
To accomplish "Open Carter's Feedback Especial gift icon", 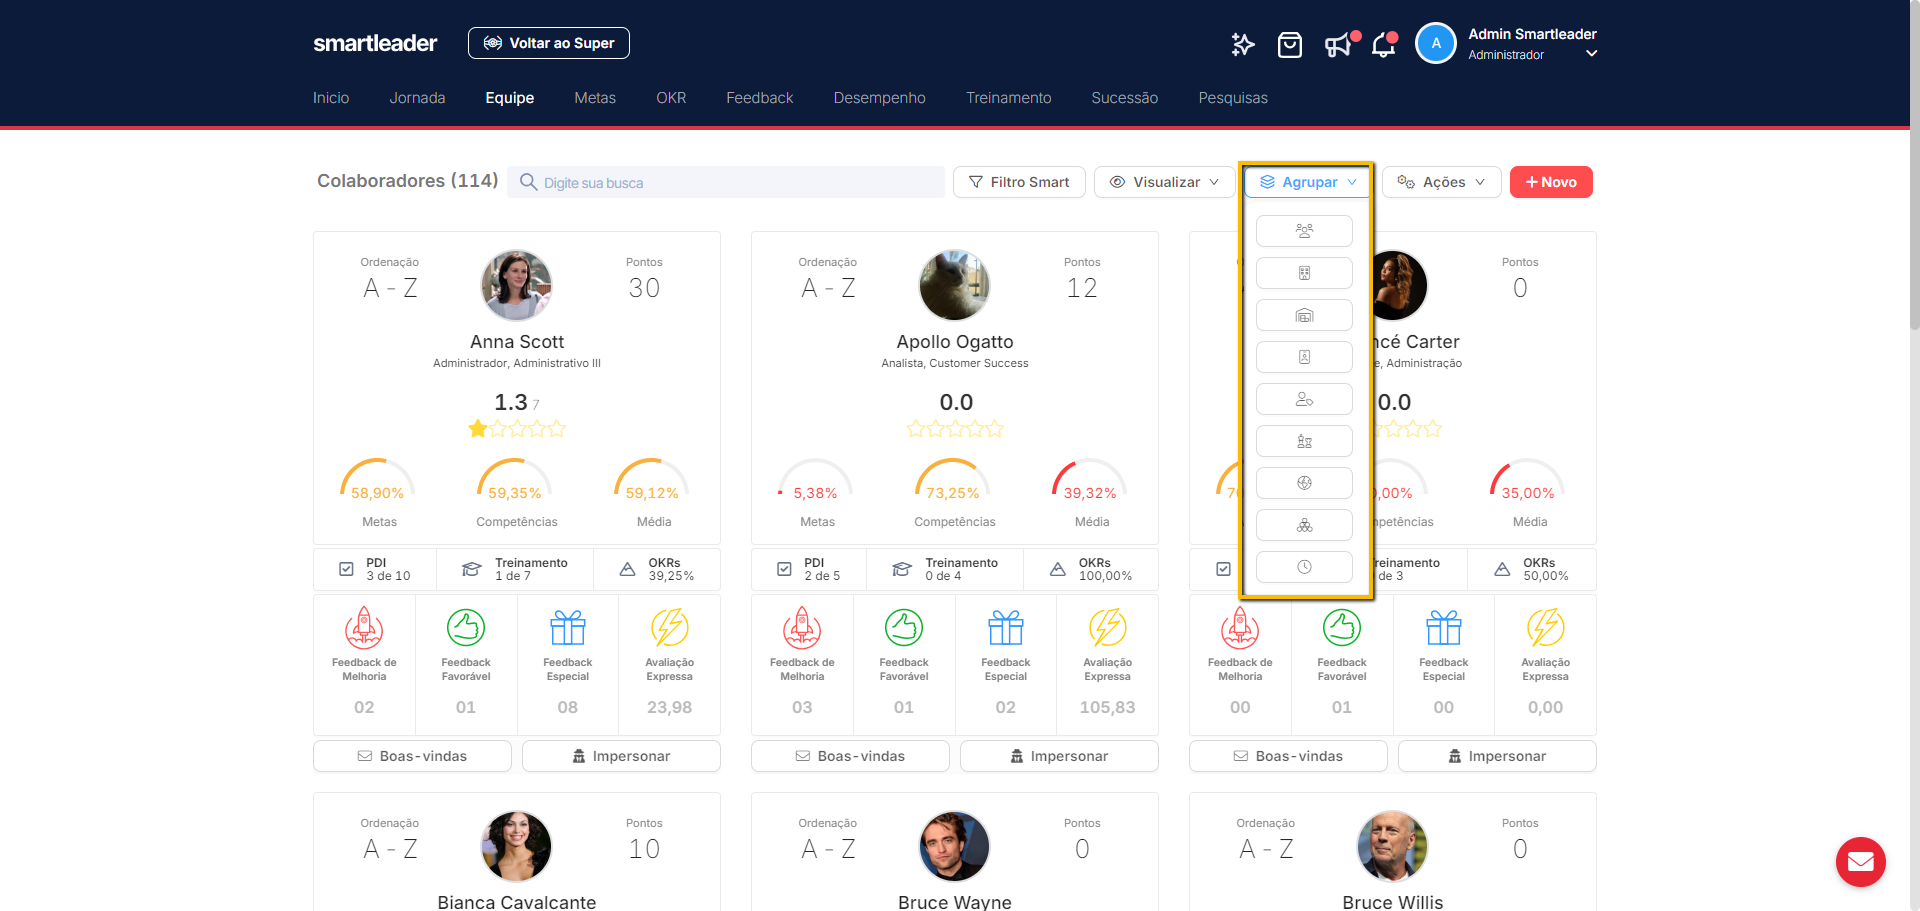I will (1444, 628).
